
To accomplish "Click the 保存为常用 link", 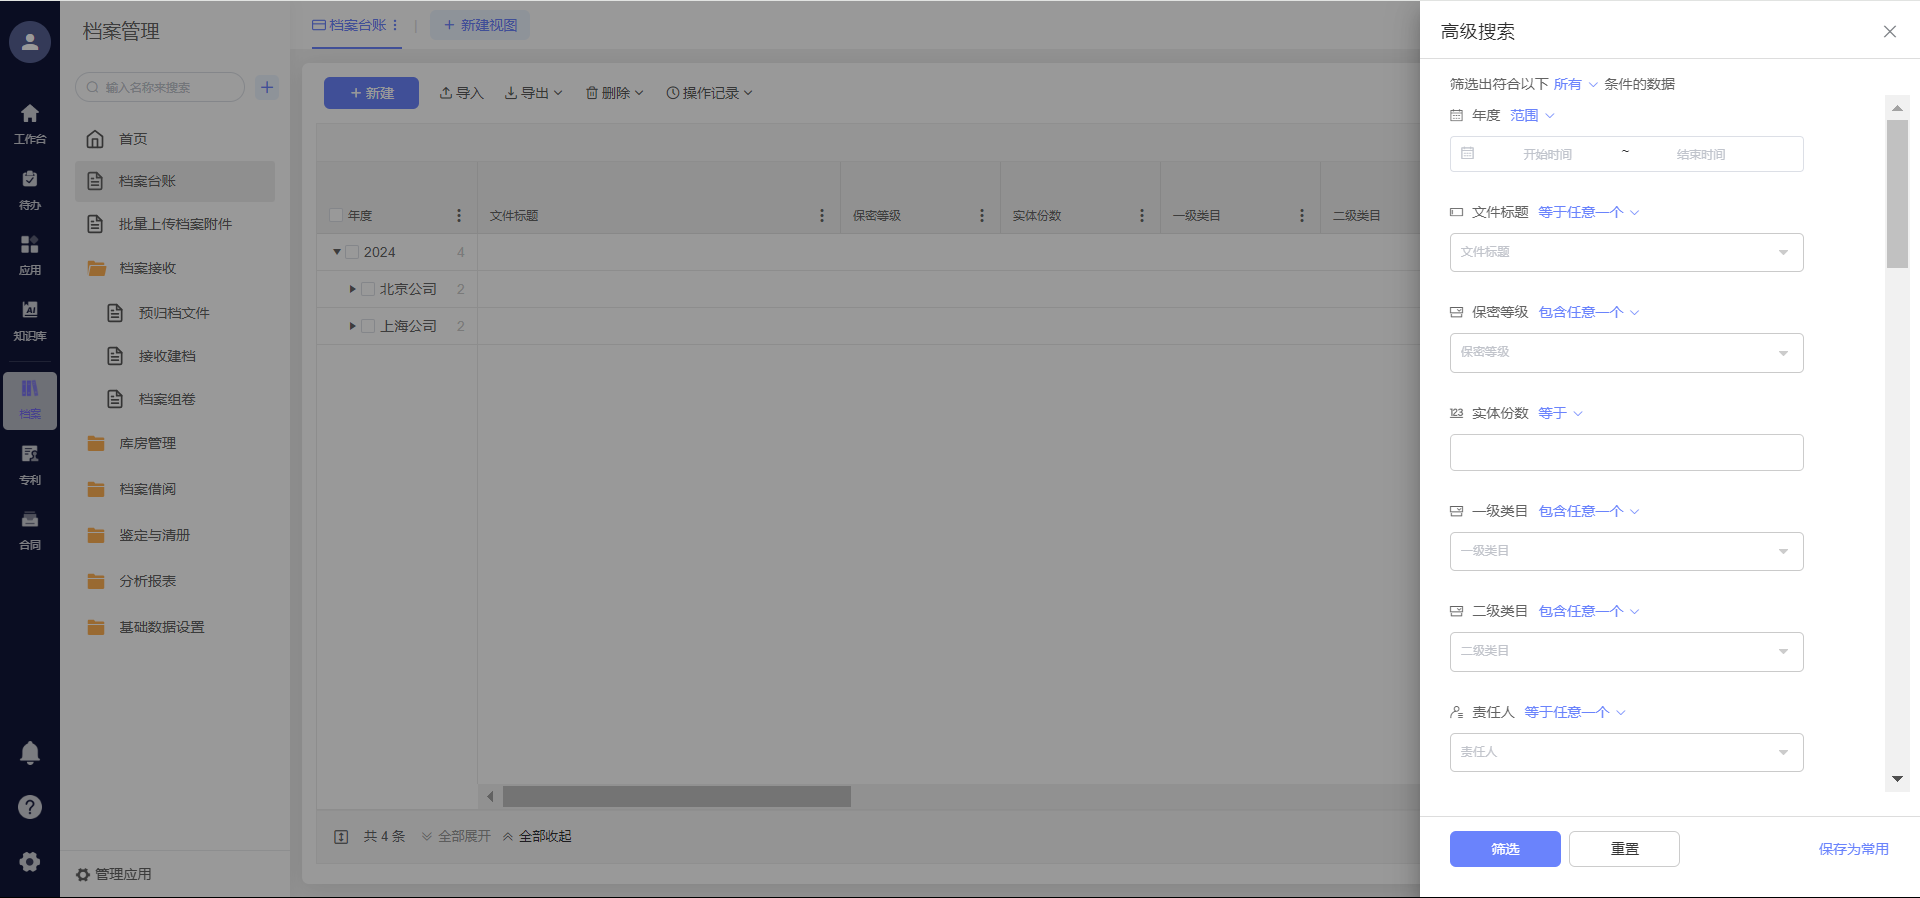I will [1853, 849].
